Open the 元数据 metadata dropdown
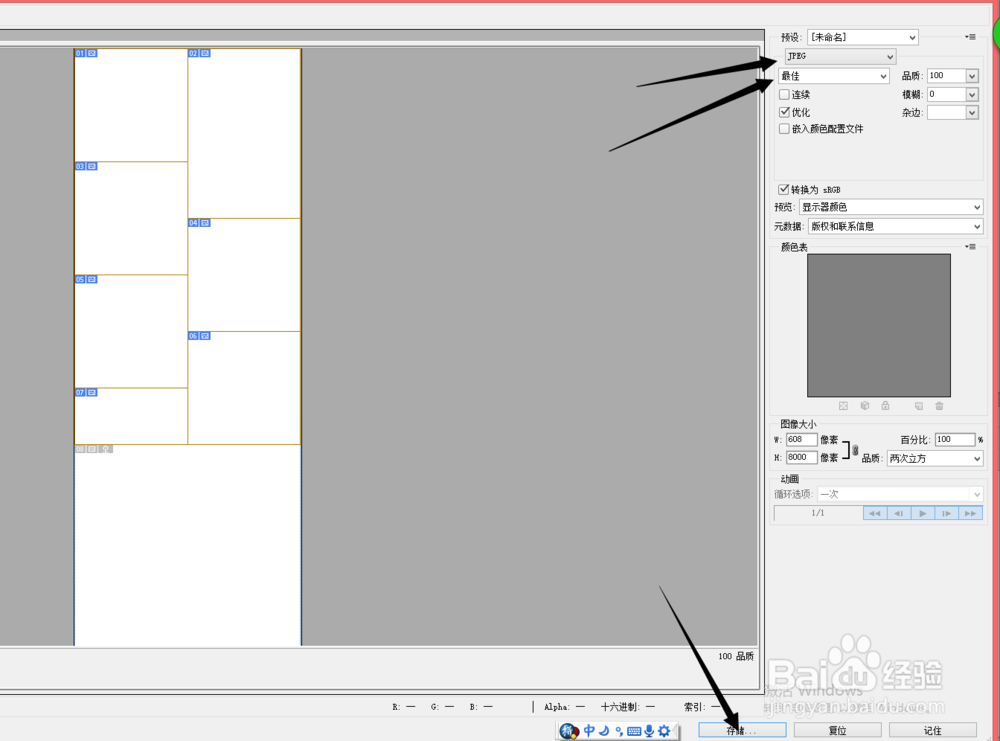 click(x=895, y=226)
